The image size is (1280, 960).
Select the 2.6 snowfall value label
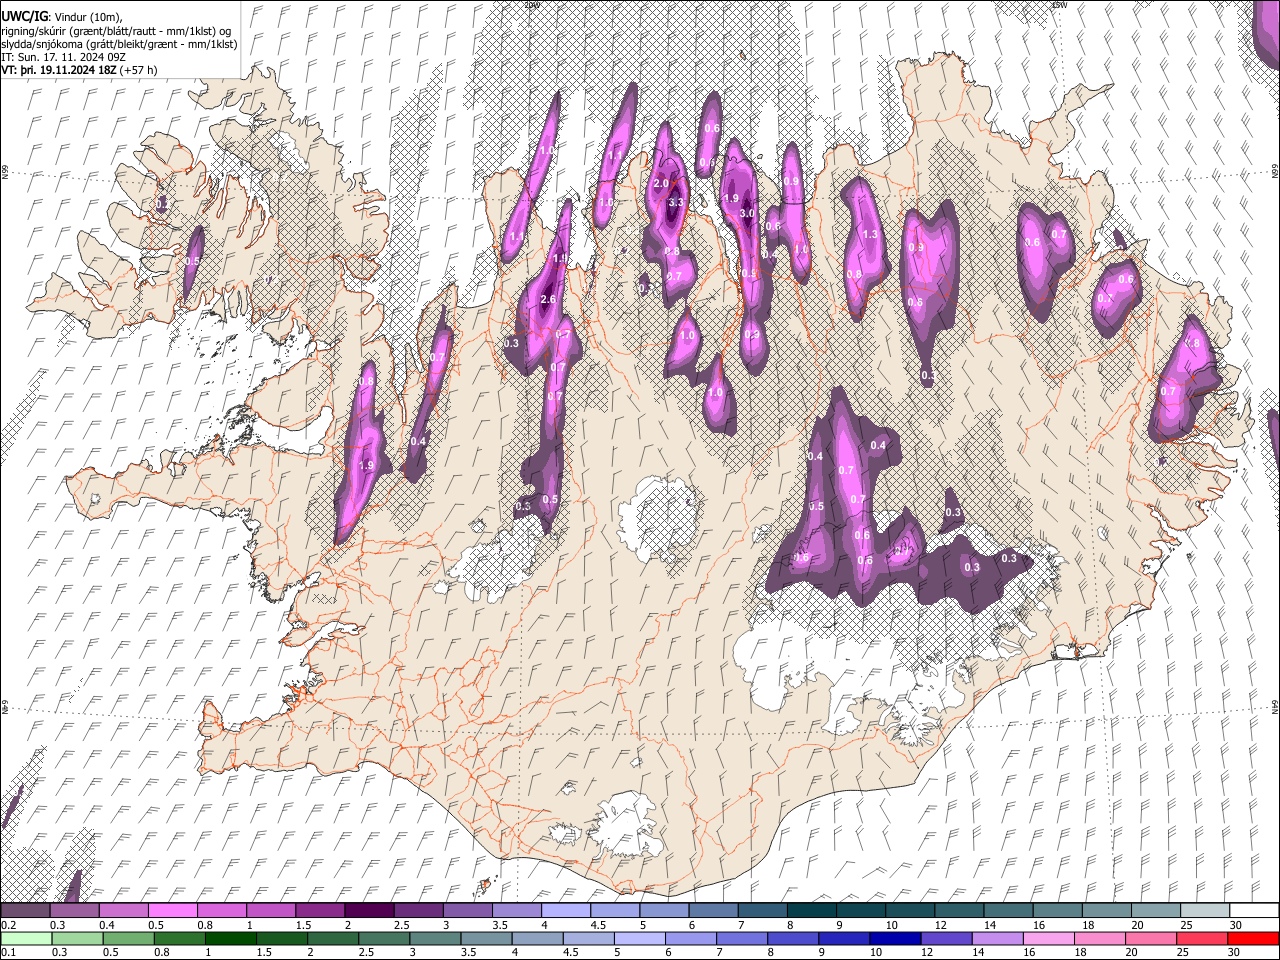click(x=547, y=300)
